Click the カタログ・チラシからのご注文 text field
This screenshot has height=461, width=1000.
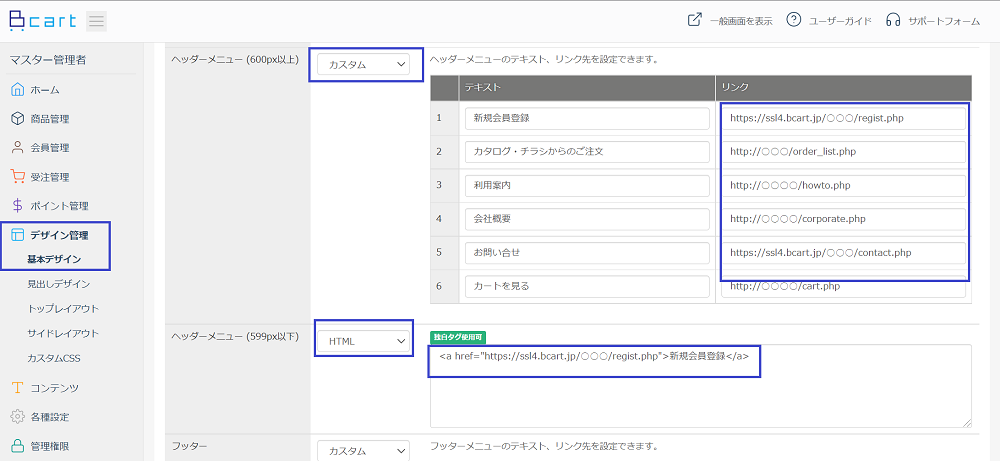click(x=587, y=152)
